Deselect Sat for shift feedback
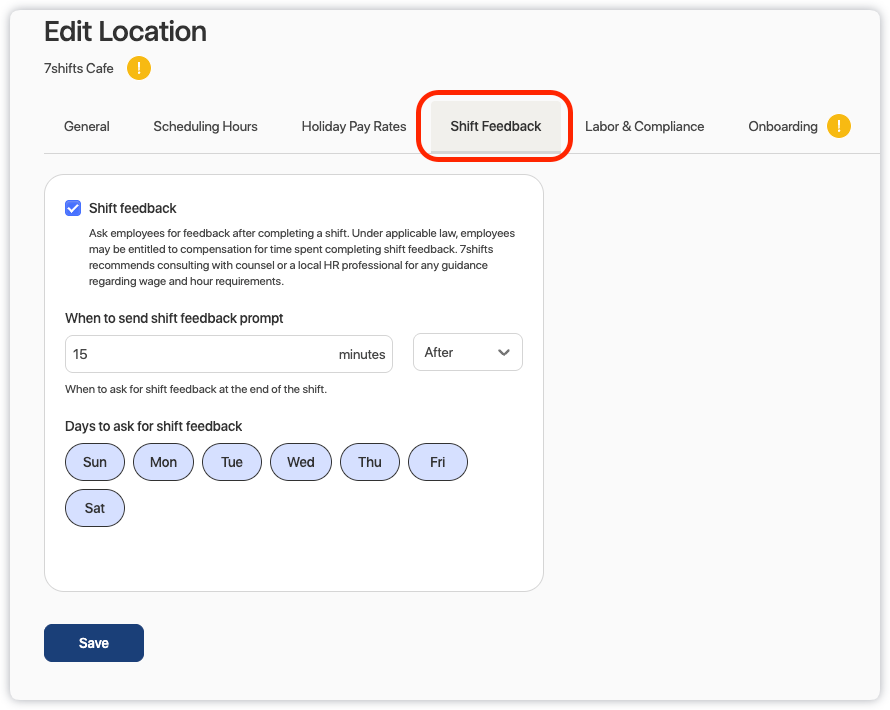This screenshot has height=710, width=890. 95,508
